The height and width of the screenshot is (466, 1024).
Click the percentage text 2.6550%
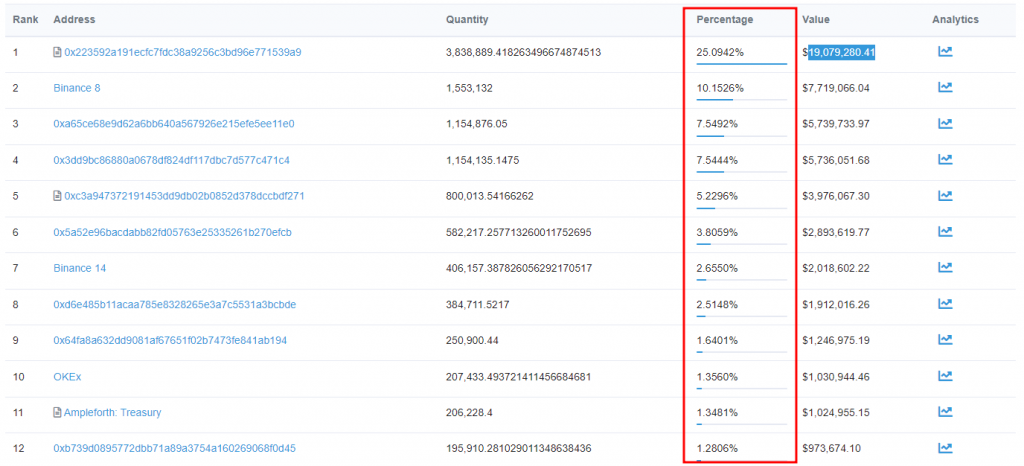(718, 268)
